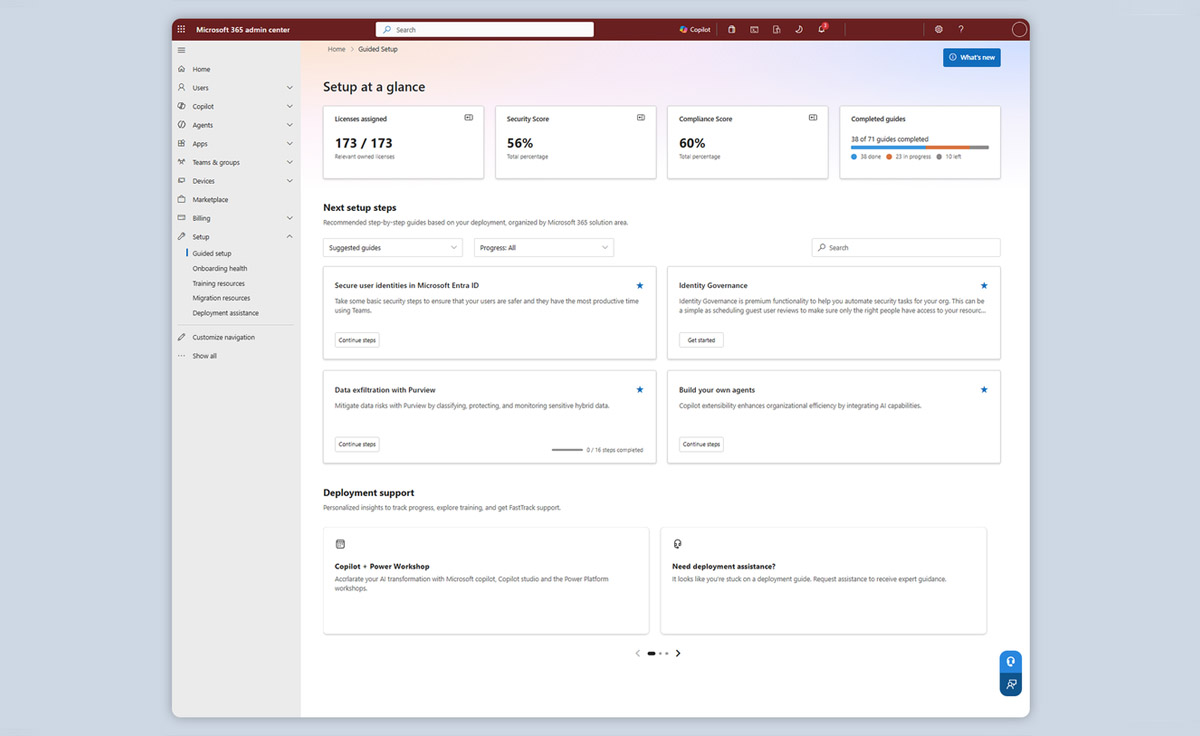The image size is (1200, 736).
Task: Continue steps for Build your own agents
Action: (701, 444)
